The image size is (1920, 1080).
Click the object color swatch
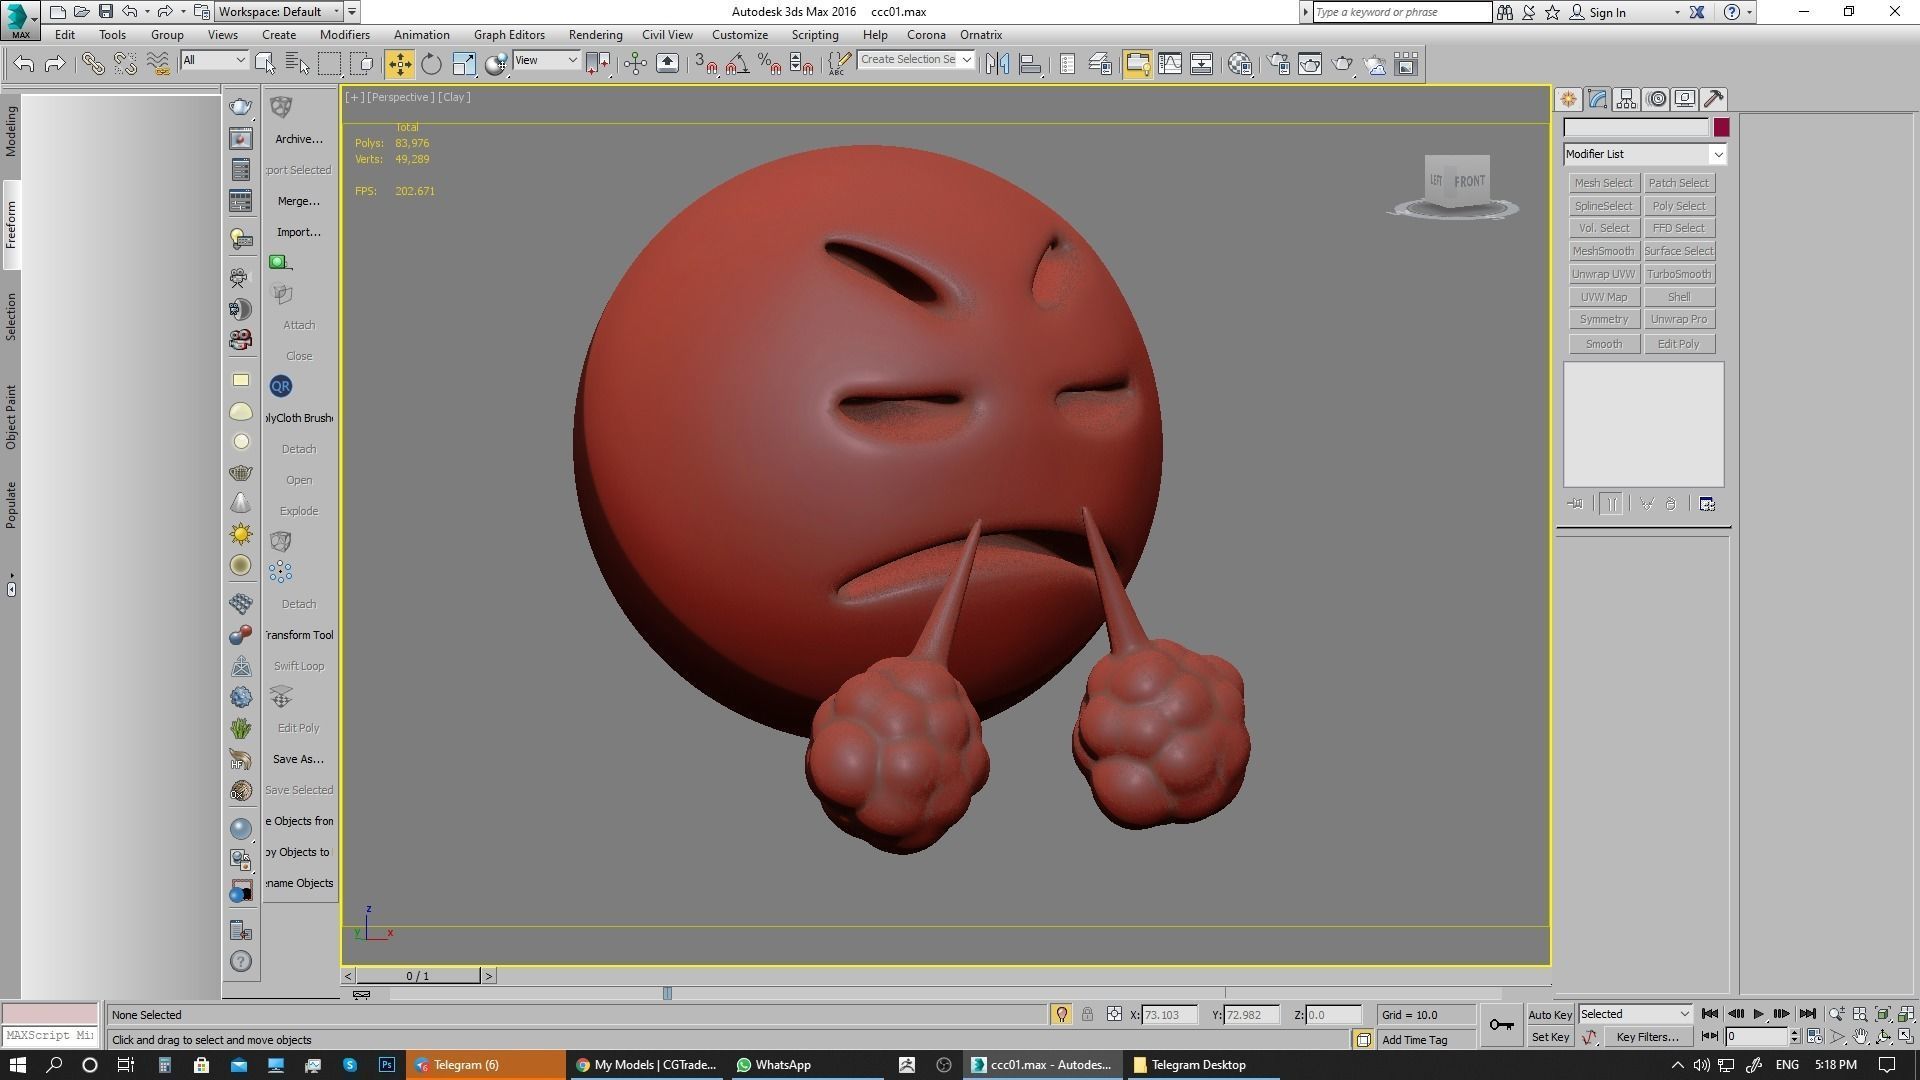coord(1721,127)
